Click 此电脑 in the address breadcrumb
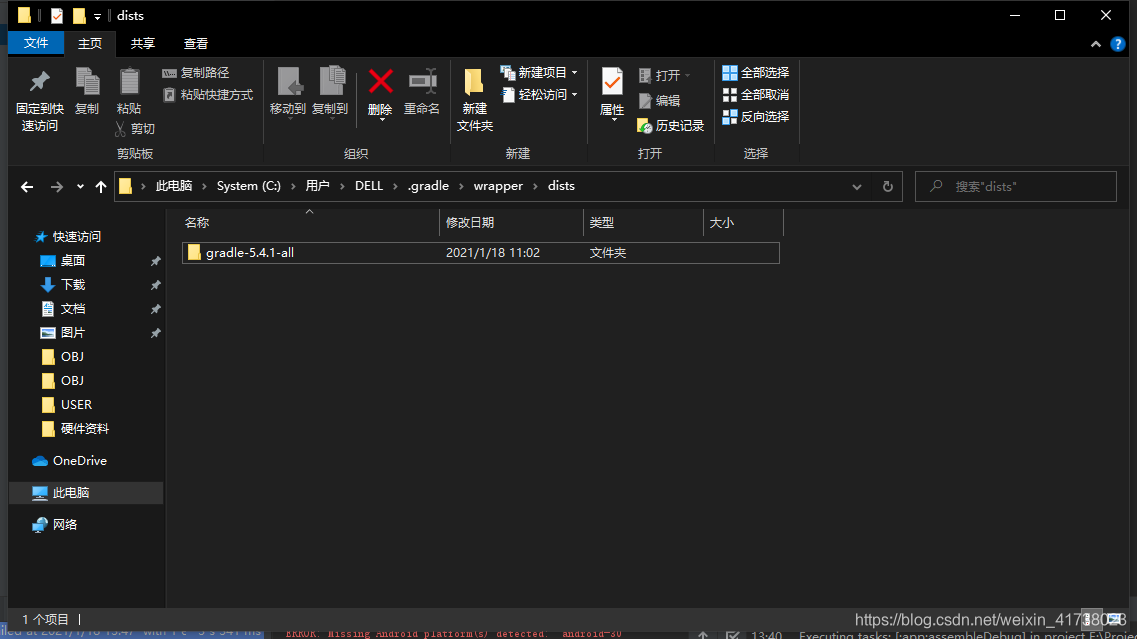Image resolution: width=1137 pixels, height=639 pixels. pyautogui.click(x=174, y=186)
